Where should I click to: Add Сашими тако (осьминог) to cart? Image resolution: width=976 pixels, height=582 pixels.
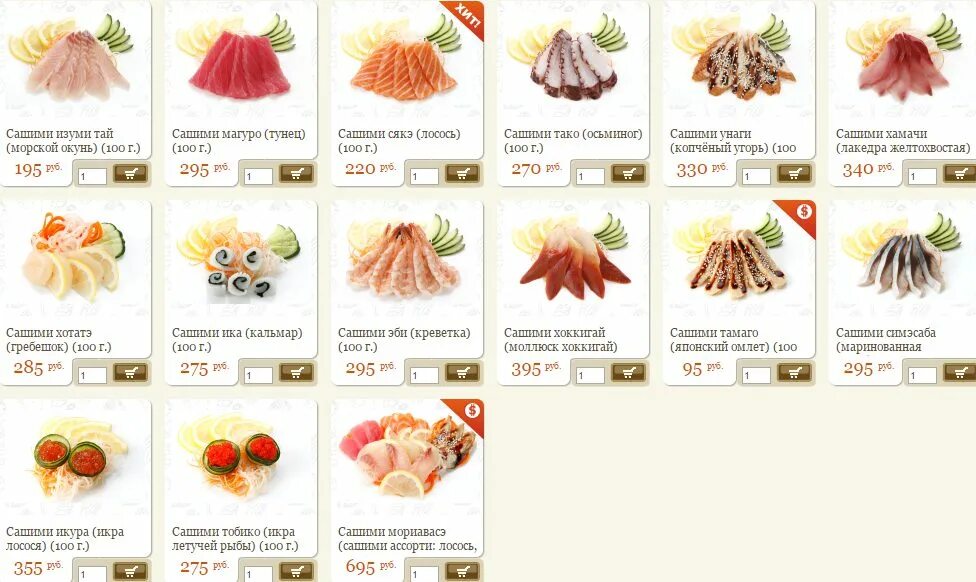click(629, 174)
